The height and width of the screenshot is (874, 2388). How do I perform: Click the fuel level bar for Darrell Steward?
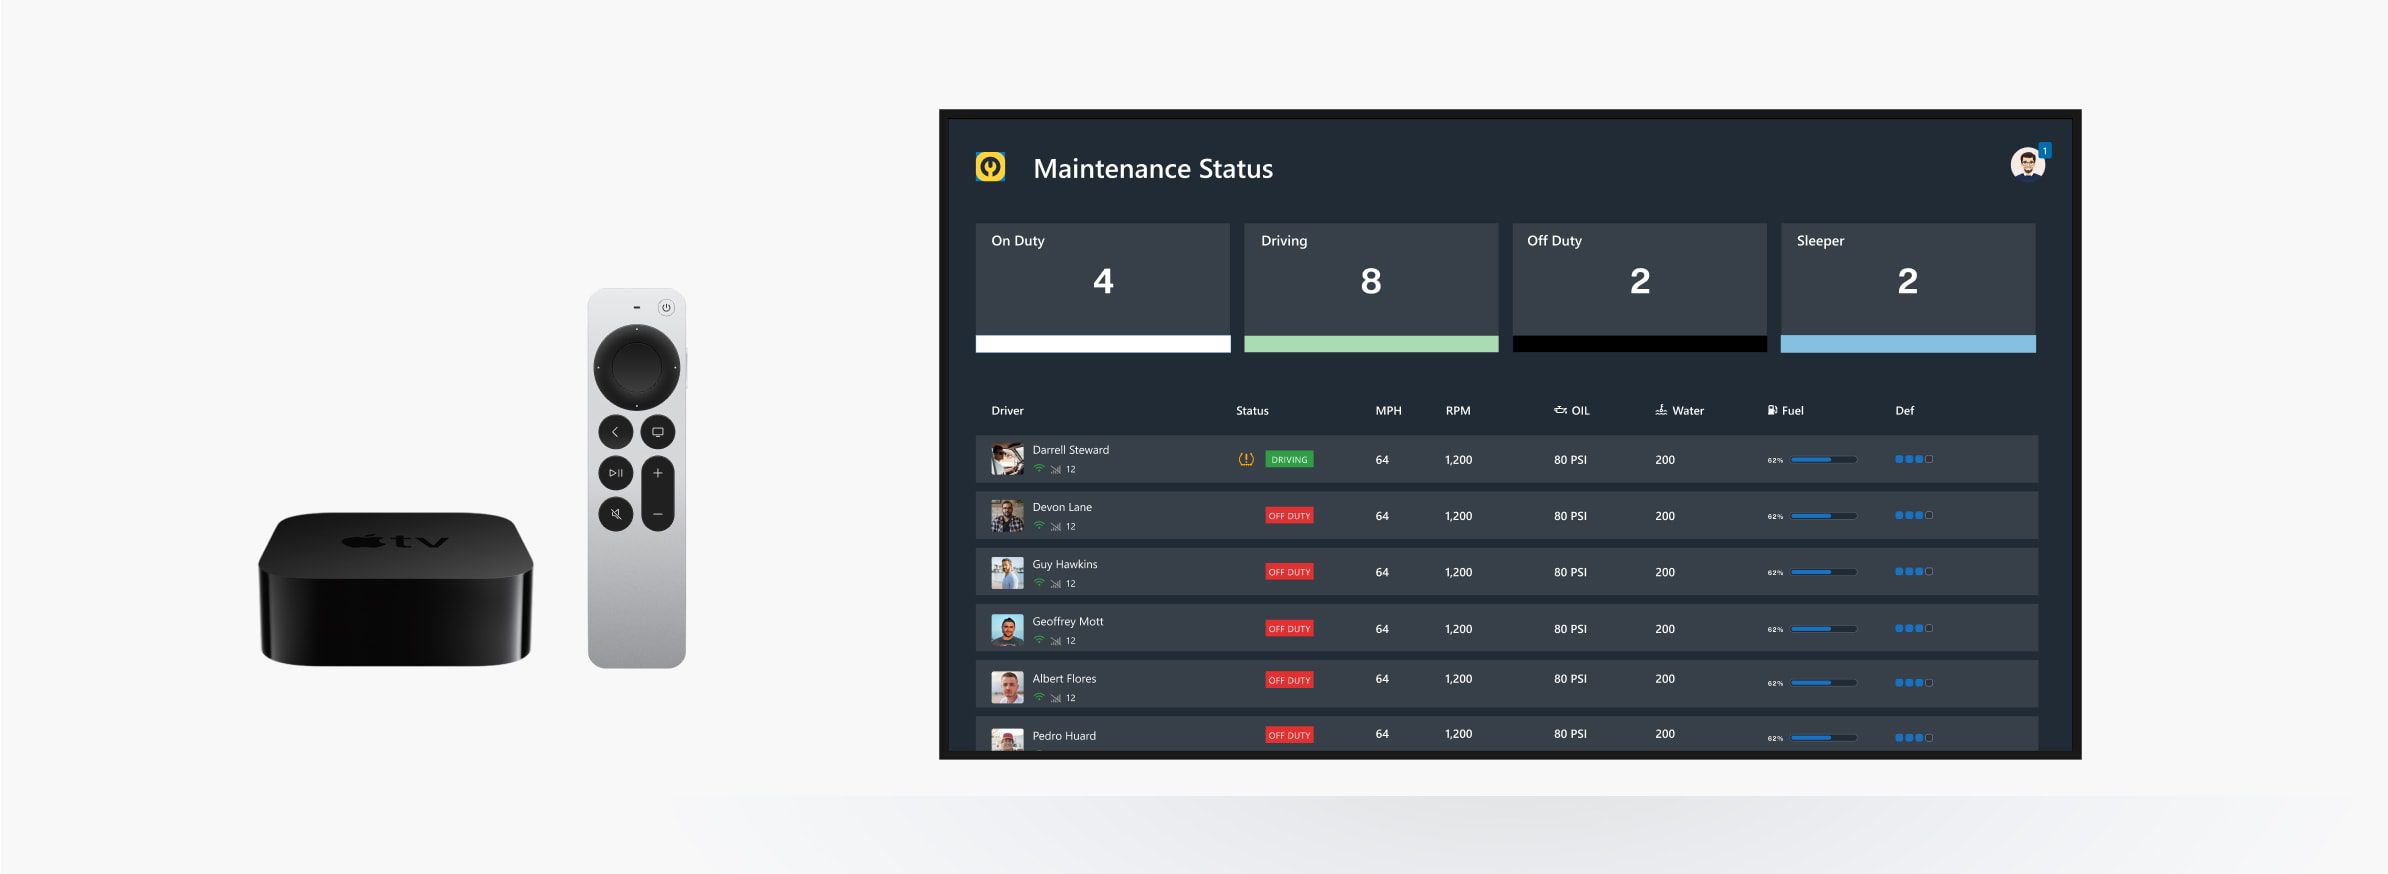1824,460
